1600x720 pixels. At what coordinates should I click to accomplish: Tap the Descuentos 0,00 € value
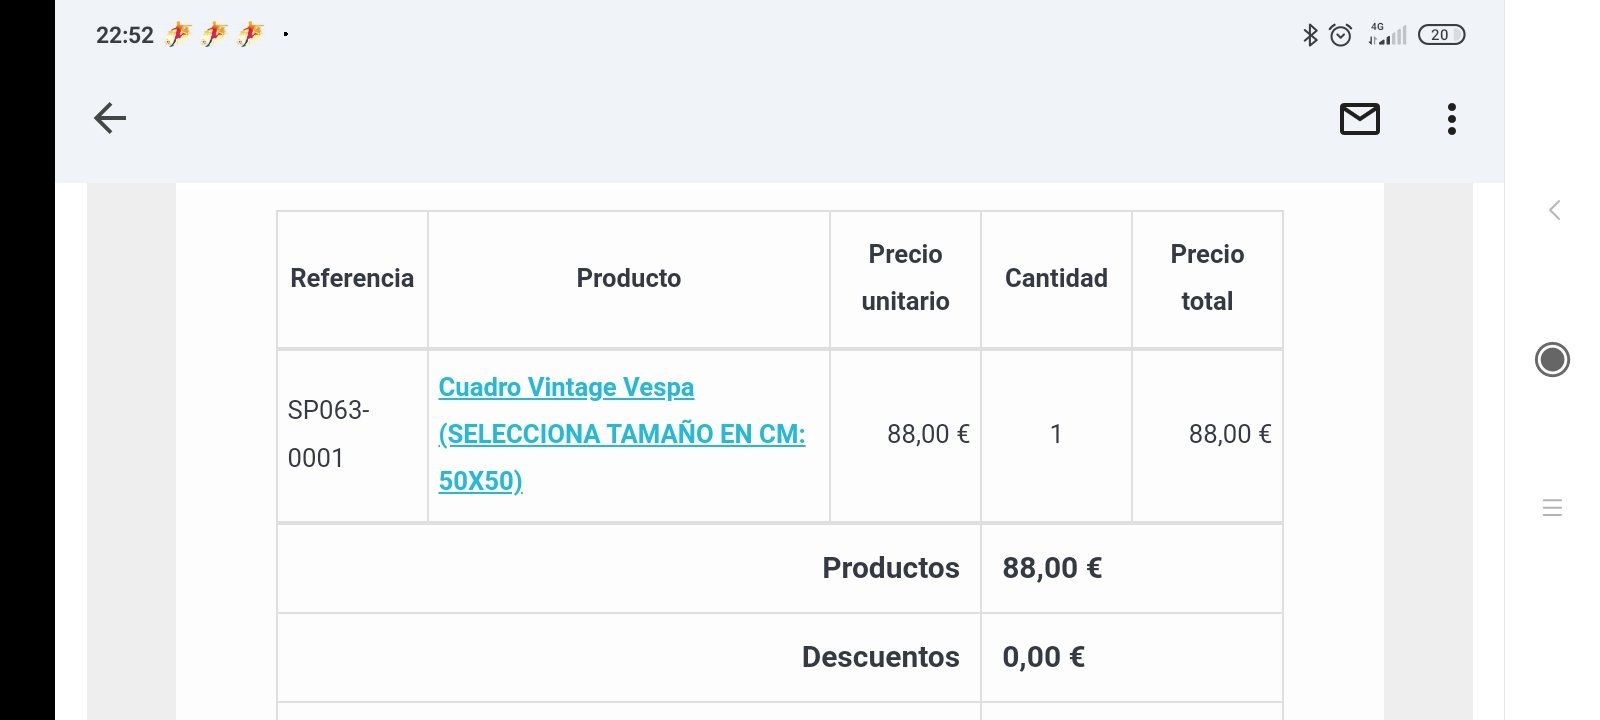[1043, 657]
